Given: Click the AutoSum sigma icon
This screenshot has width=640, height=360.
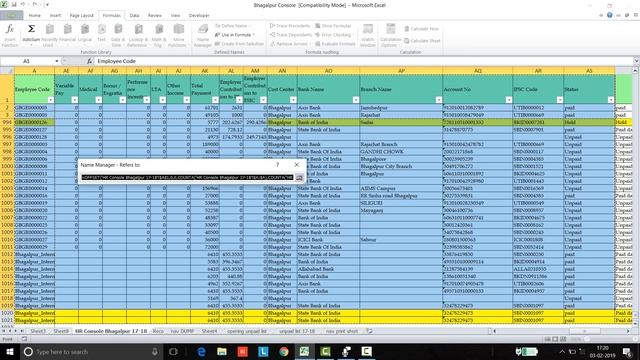Looking at the screenshot, I should pos(31,29).
